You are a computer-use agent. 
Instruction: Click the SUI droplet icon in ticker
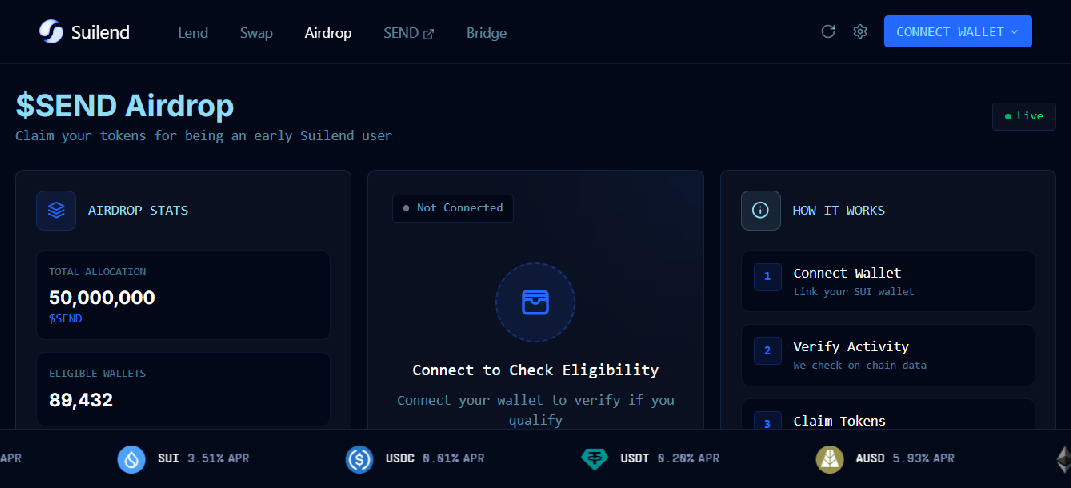click(132, 459)
